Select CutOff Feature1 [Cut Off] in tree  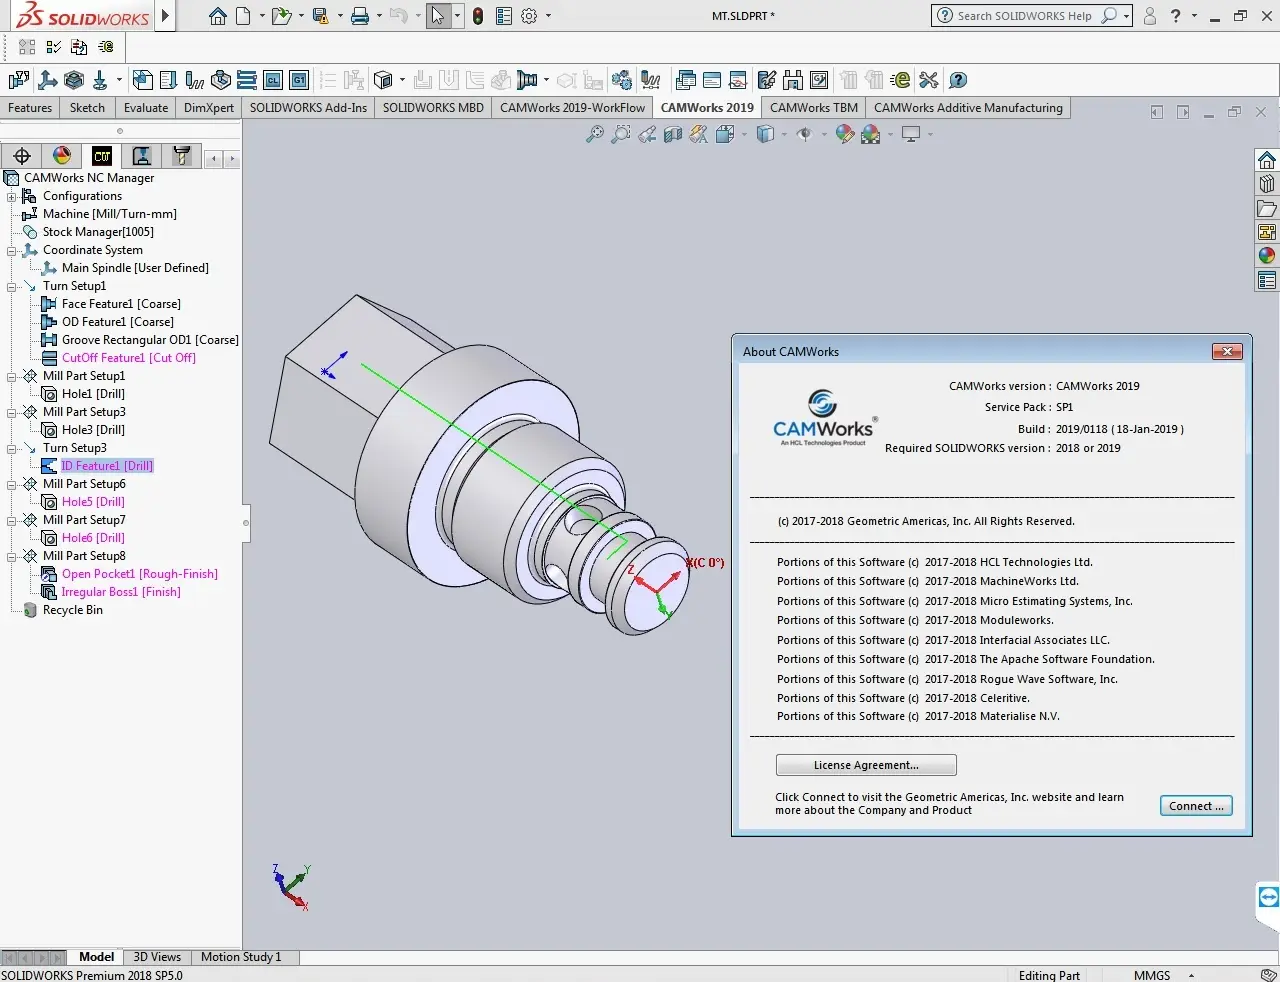point(128,358)
